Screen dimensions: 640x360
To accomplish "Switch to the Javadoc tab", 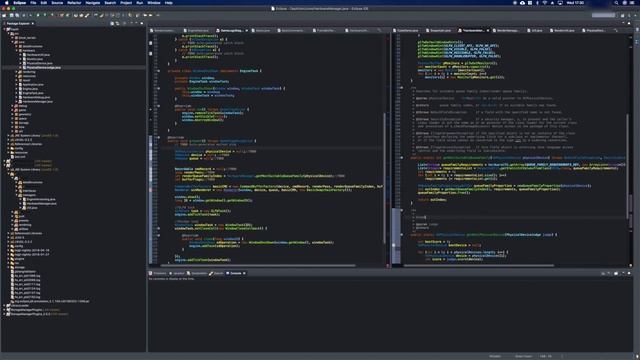I will pos(177,273).
